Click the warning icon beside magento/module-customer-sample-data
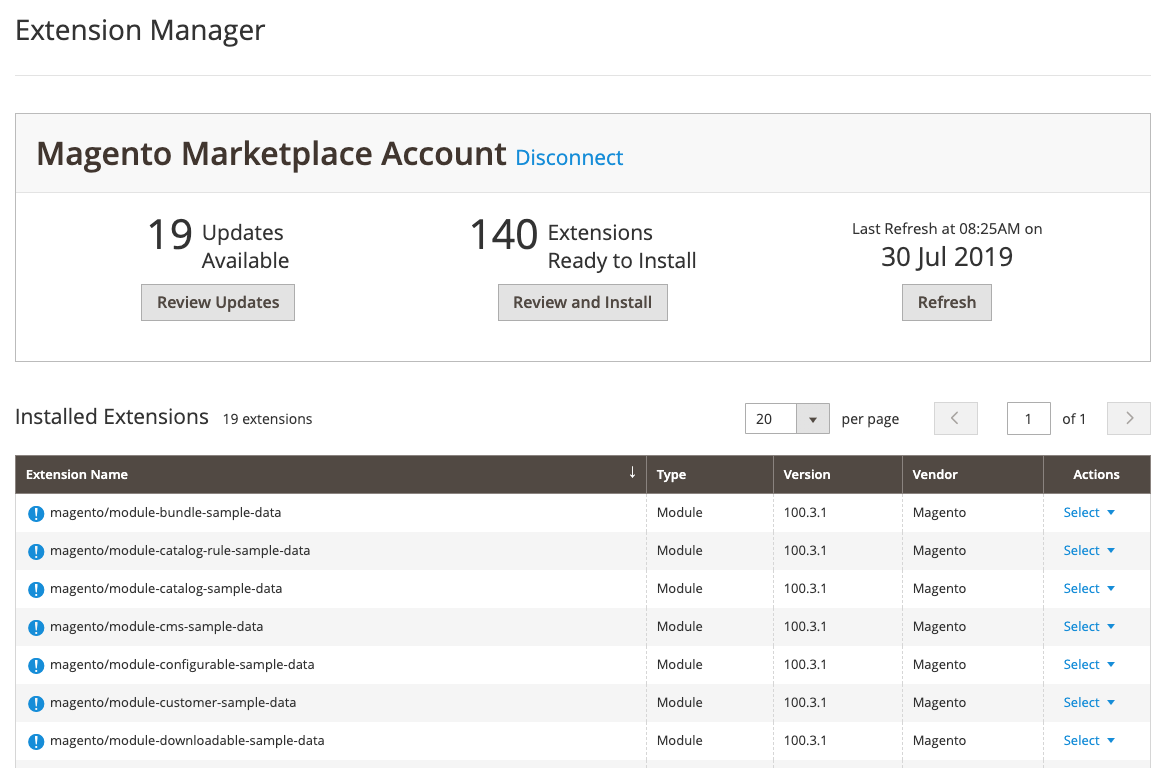 tap(36, 702)
